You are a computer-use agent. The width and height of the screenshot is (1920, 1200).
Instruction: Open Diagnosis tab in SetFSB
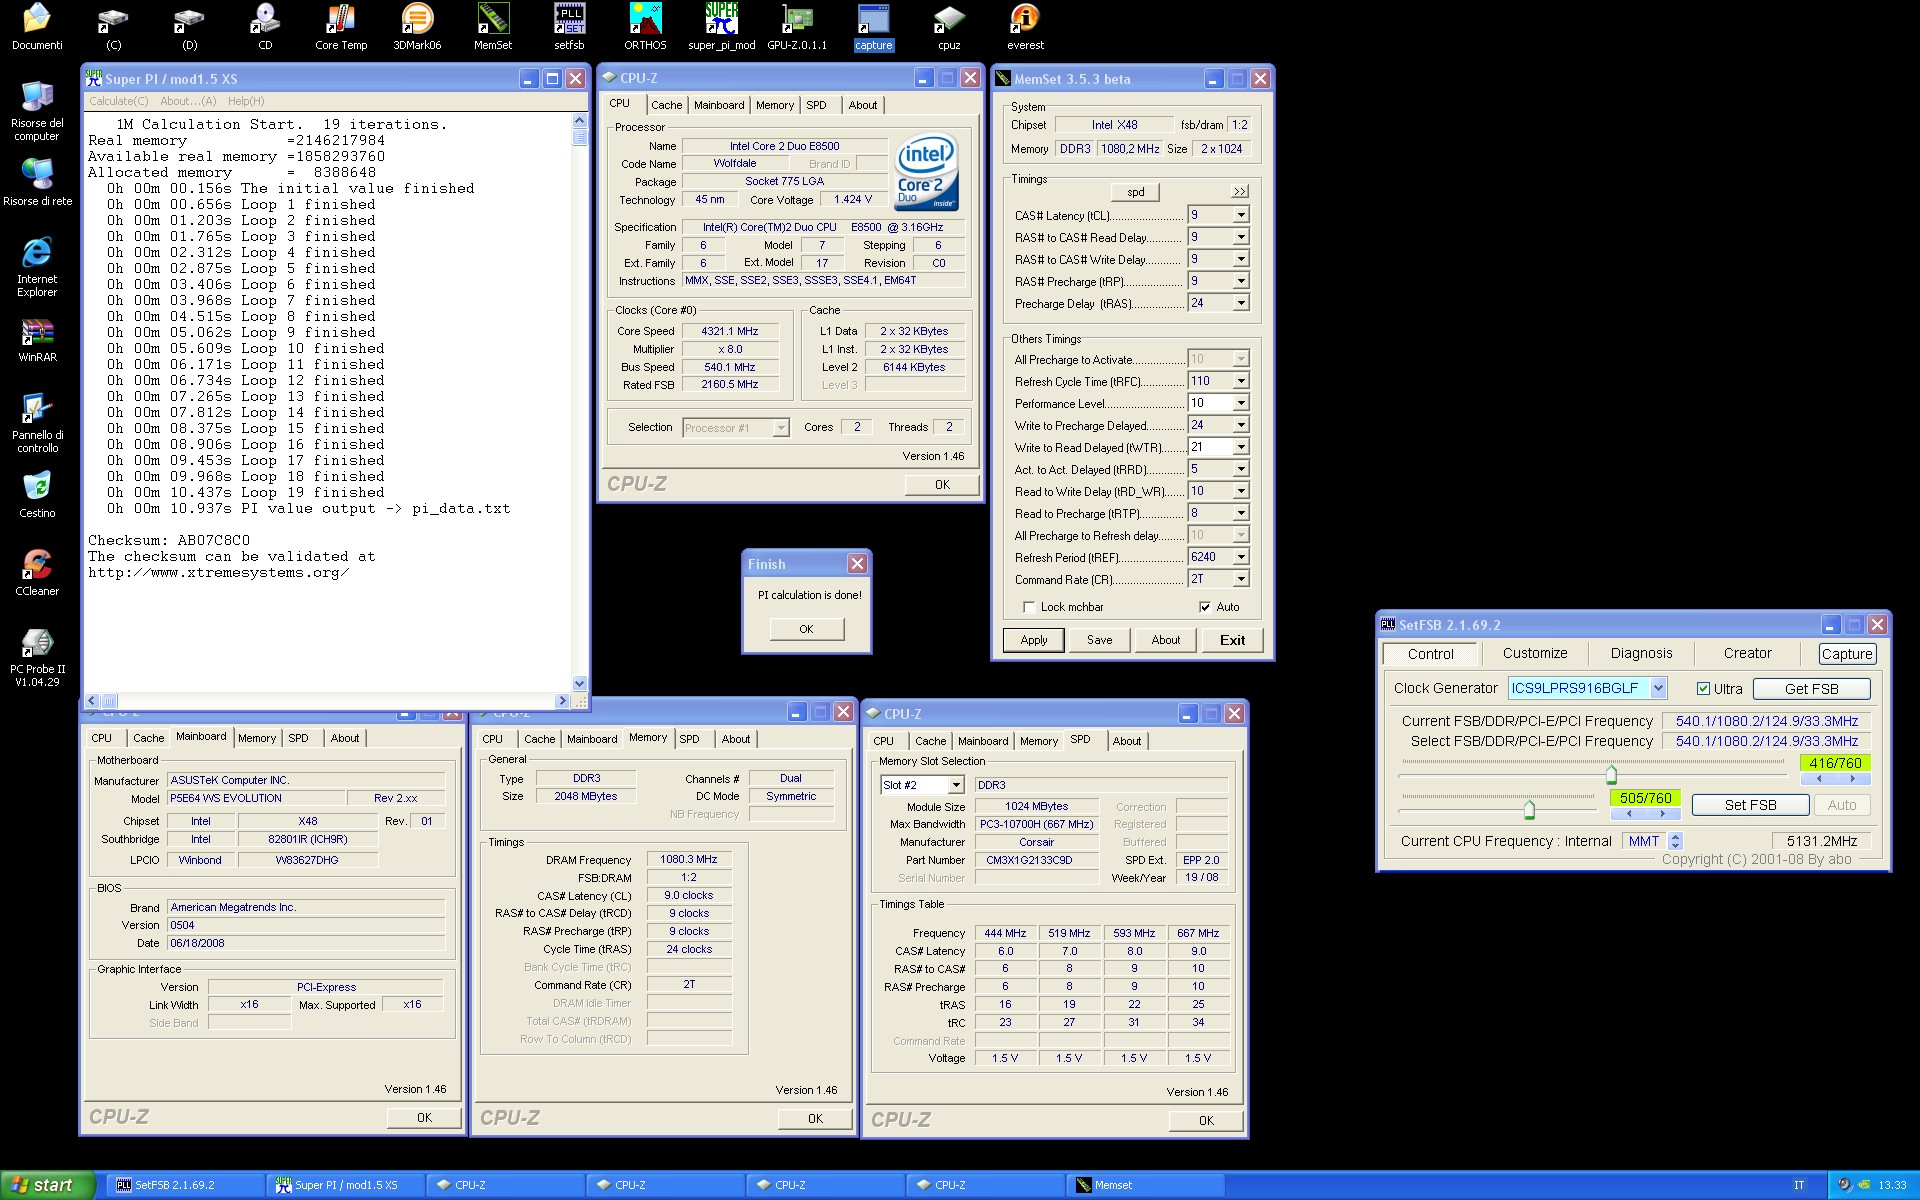click(x=1641, y=653)
